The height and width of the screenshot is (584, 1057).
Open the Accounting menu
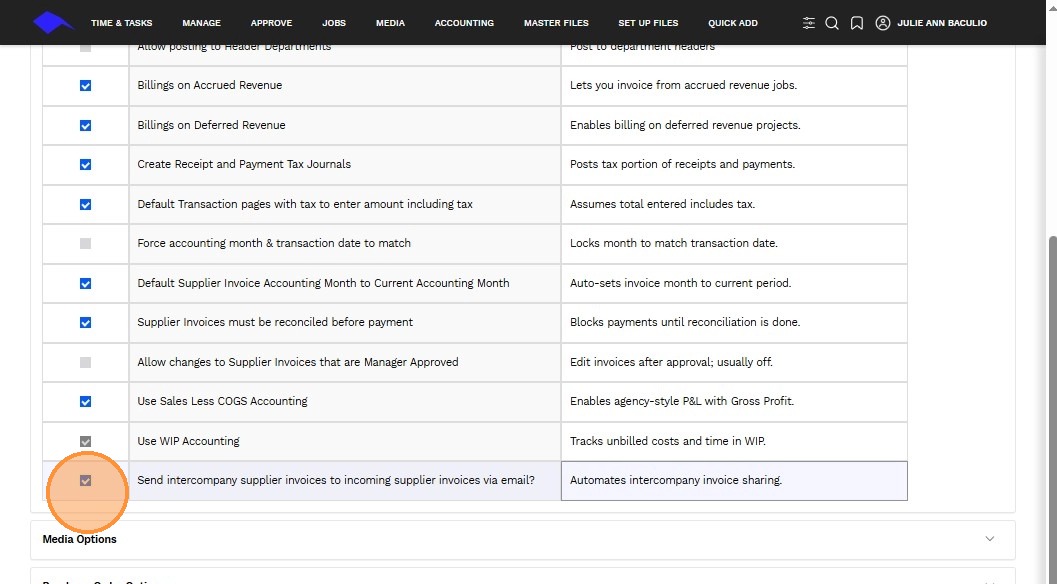(x=464, y=23)
